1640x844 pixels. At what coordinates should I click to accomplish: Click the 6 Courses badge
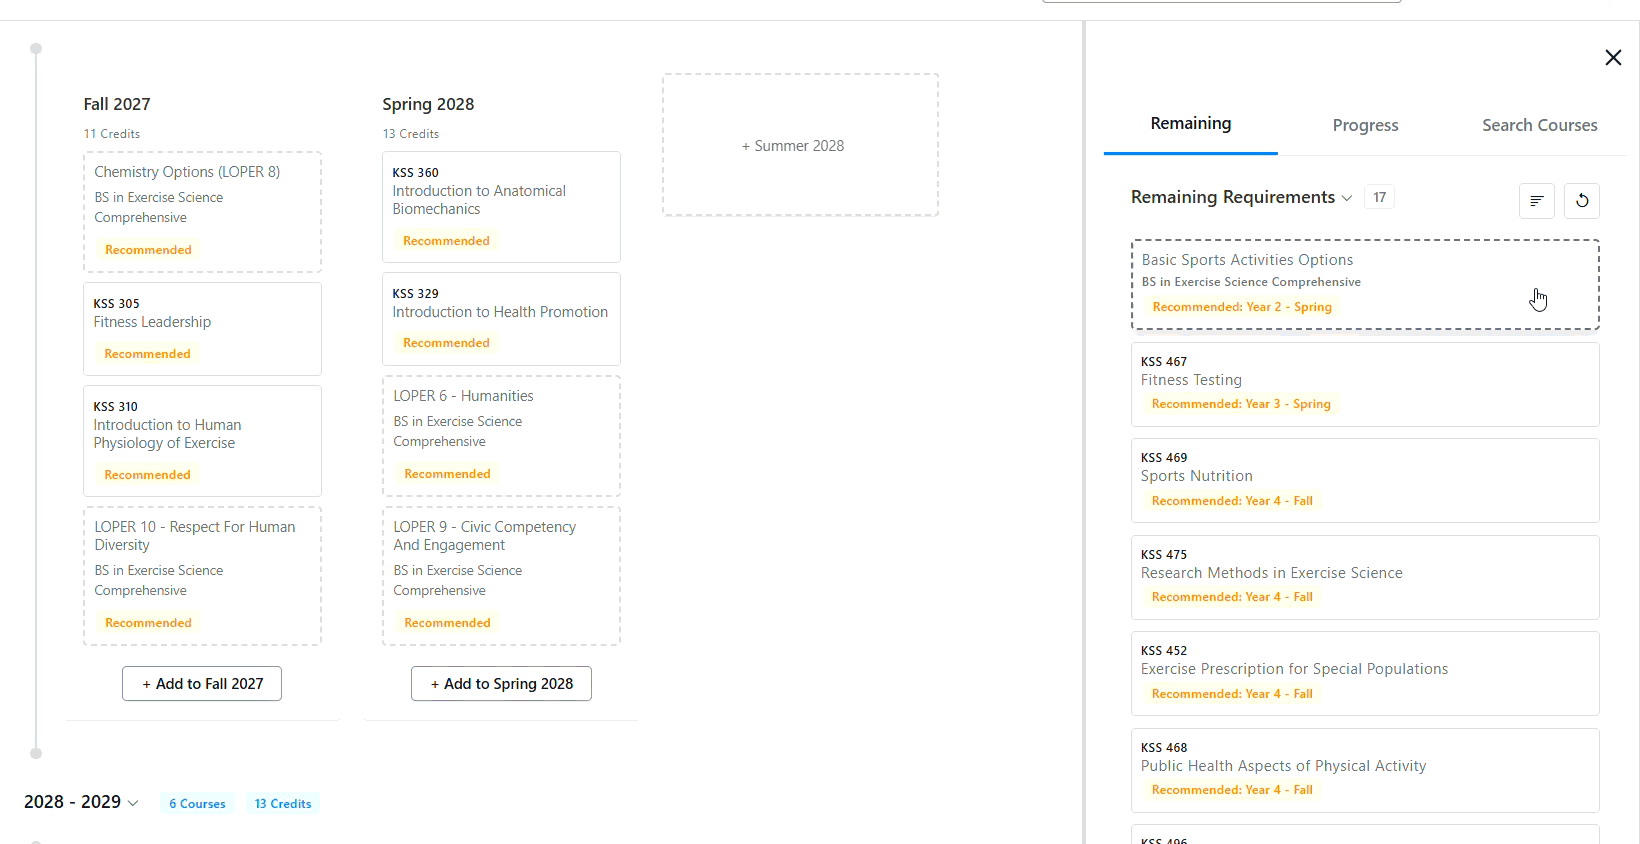tap(197, 804)
